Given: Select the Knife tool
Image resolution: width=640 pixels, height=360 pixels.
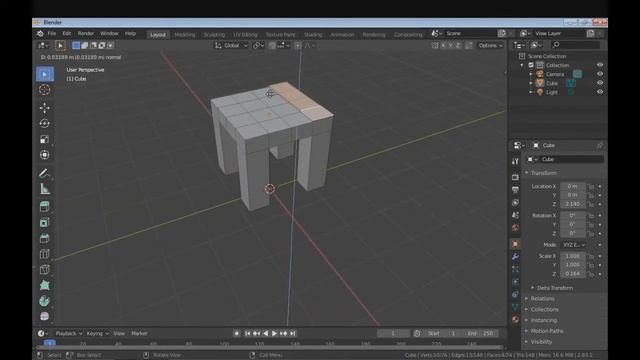Looking at the screenshot, I should pyautogui.click(x=44, y=270).
